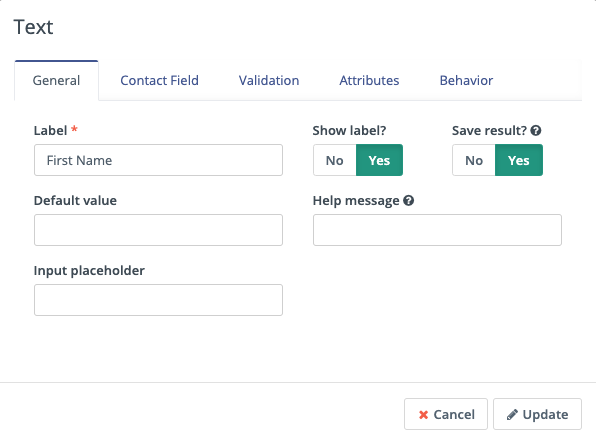
Task: Click the Update button
Action: pyautogui.click(x=537, y=414)
